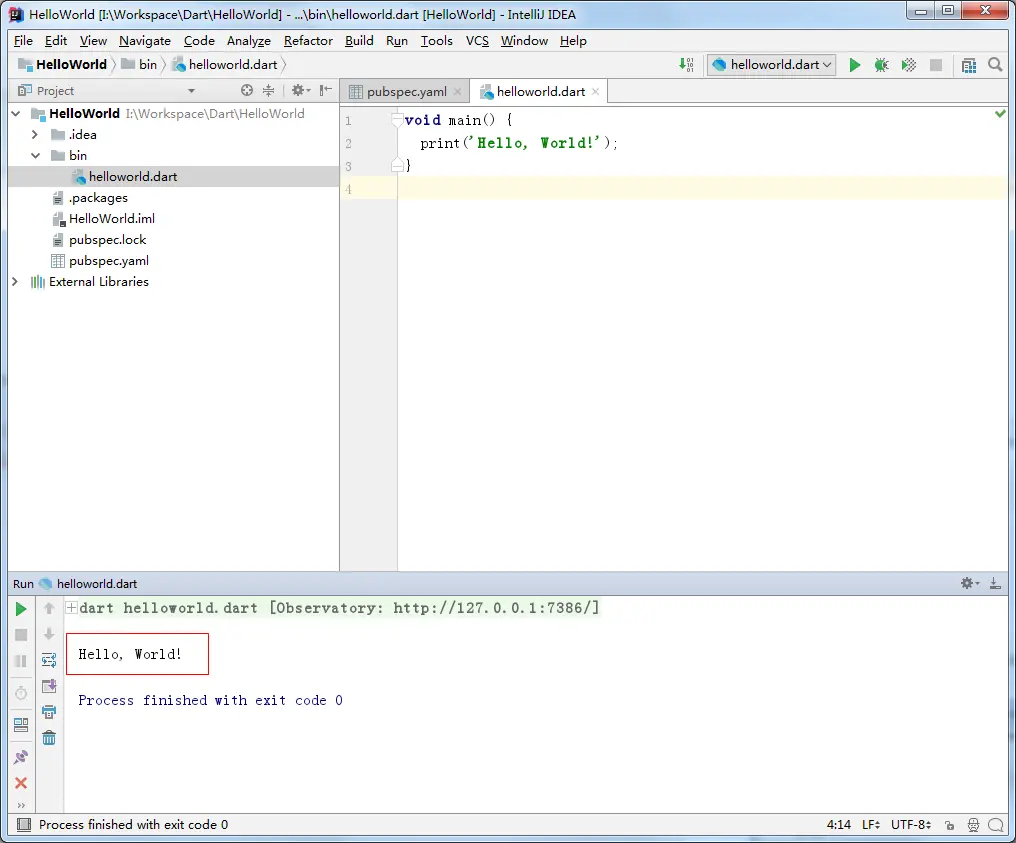Select pubspec.yaml in project tree
This screenshot has height=843, width=1016.
point(109,260)
